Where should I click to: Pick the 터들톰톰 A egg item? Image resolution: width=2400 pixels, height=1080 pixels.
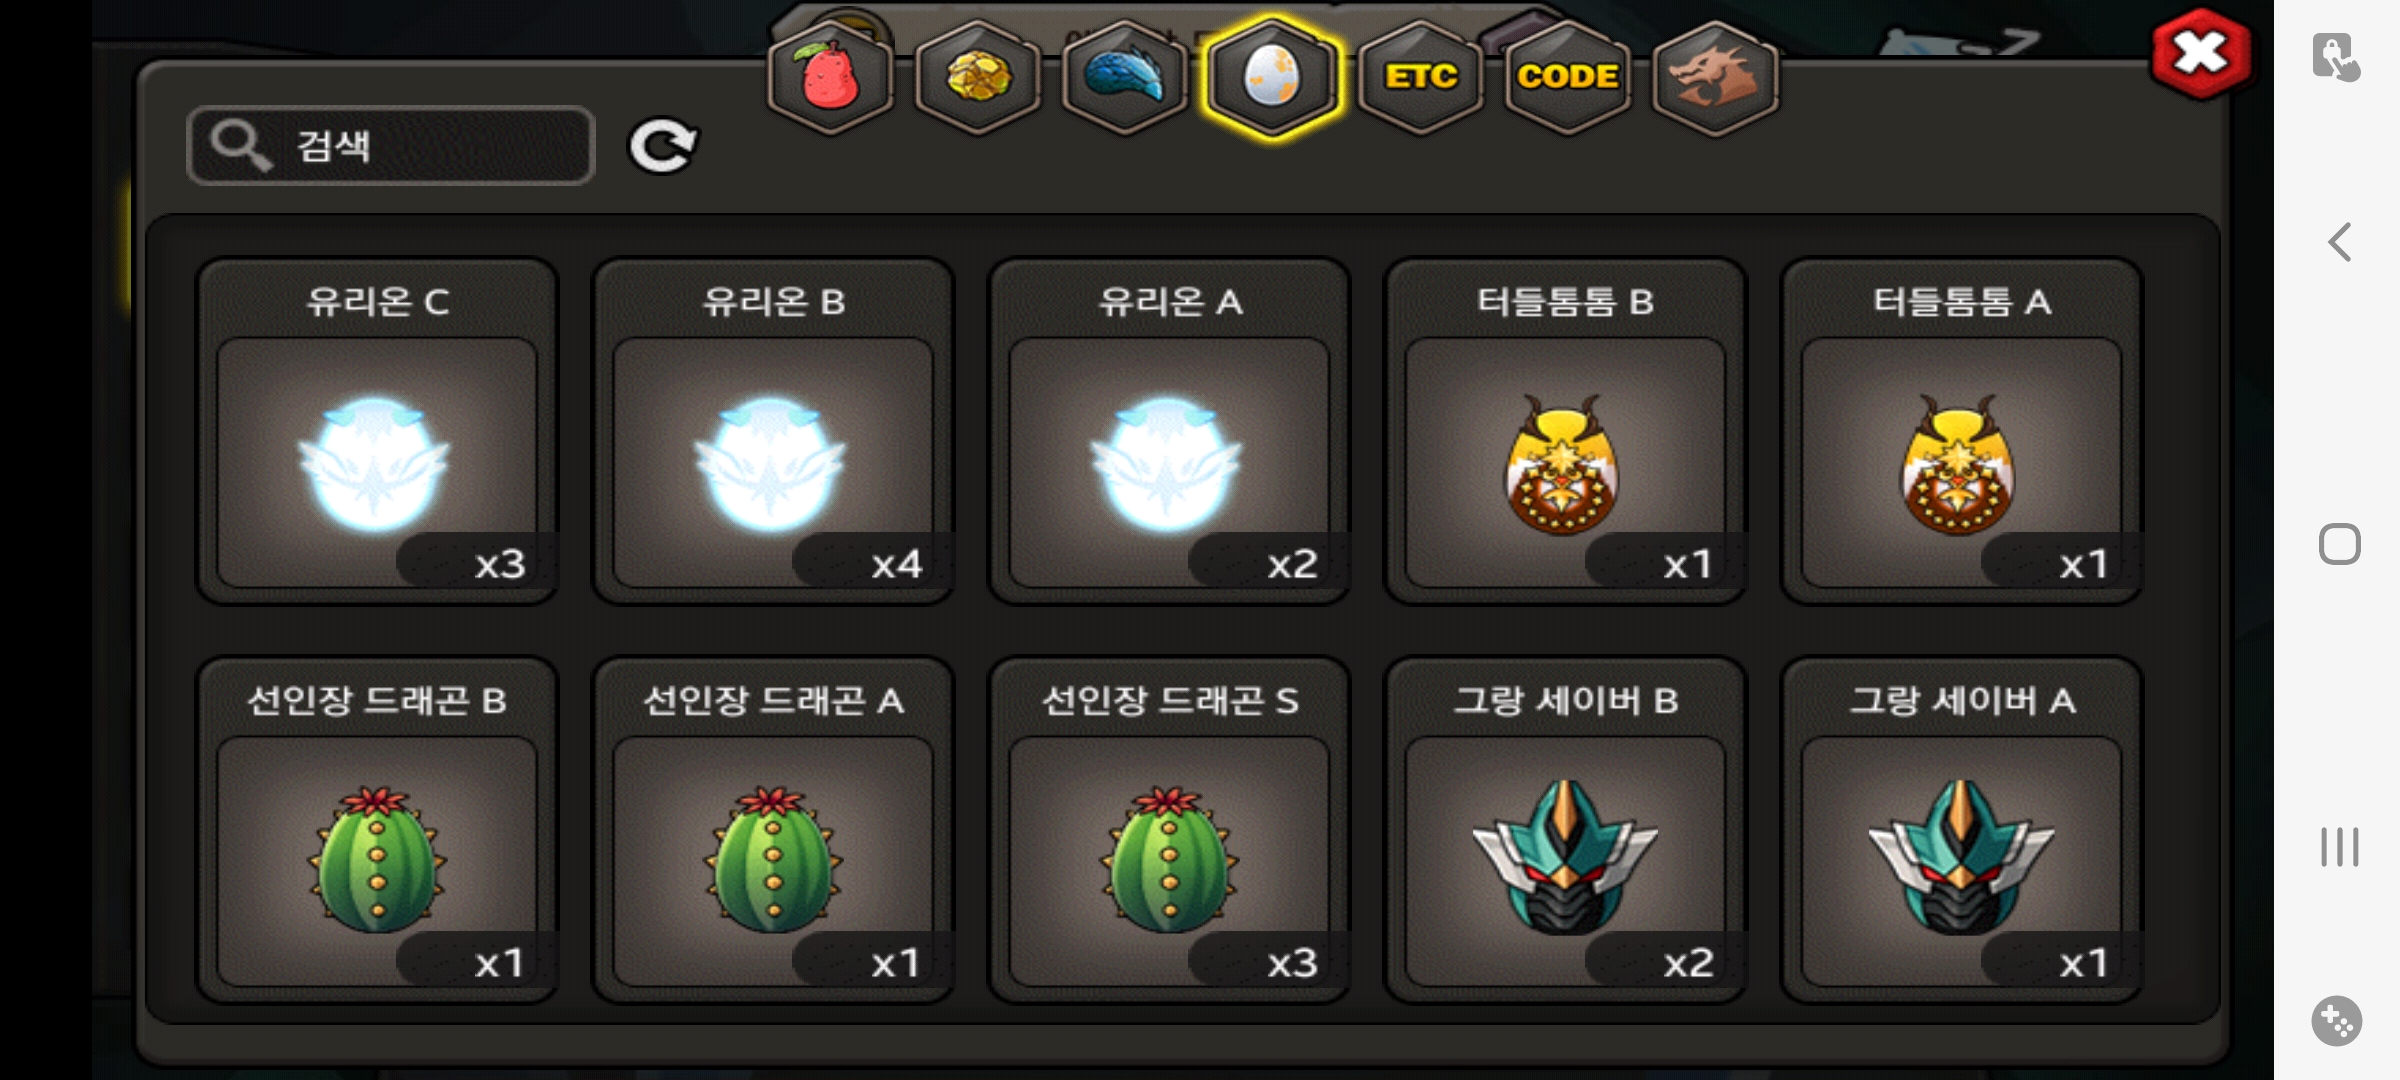click(1961, 432)
